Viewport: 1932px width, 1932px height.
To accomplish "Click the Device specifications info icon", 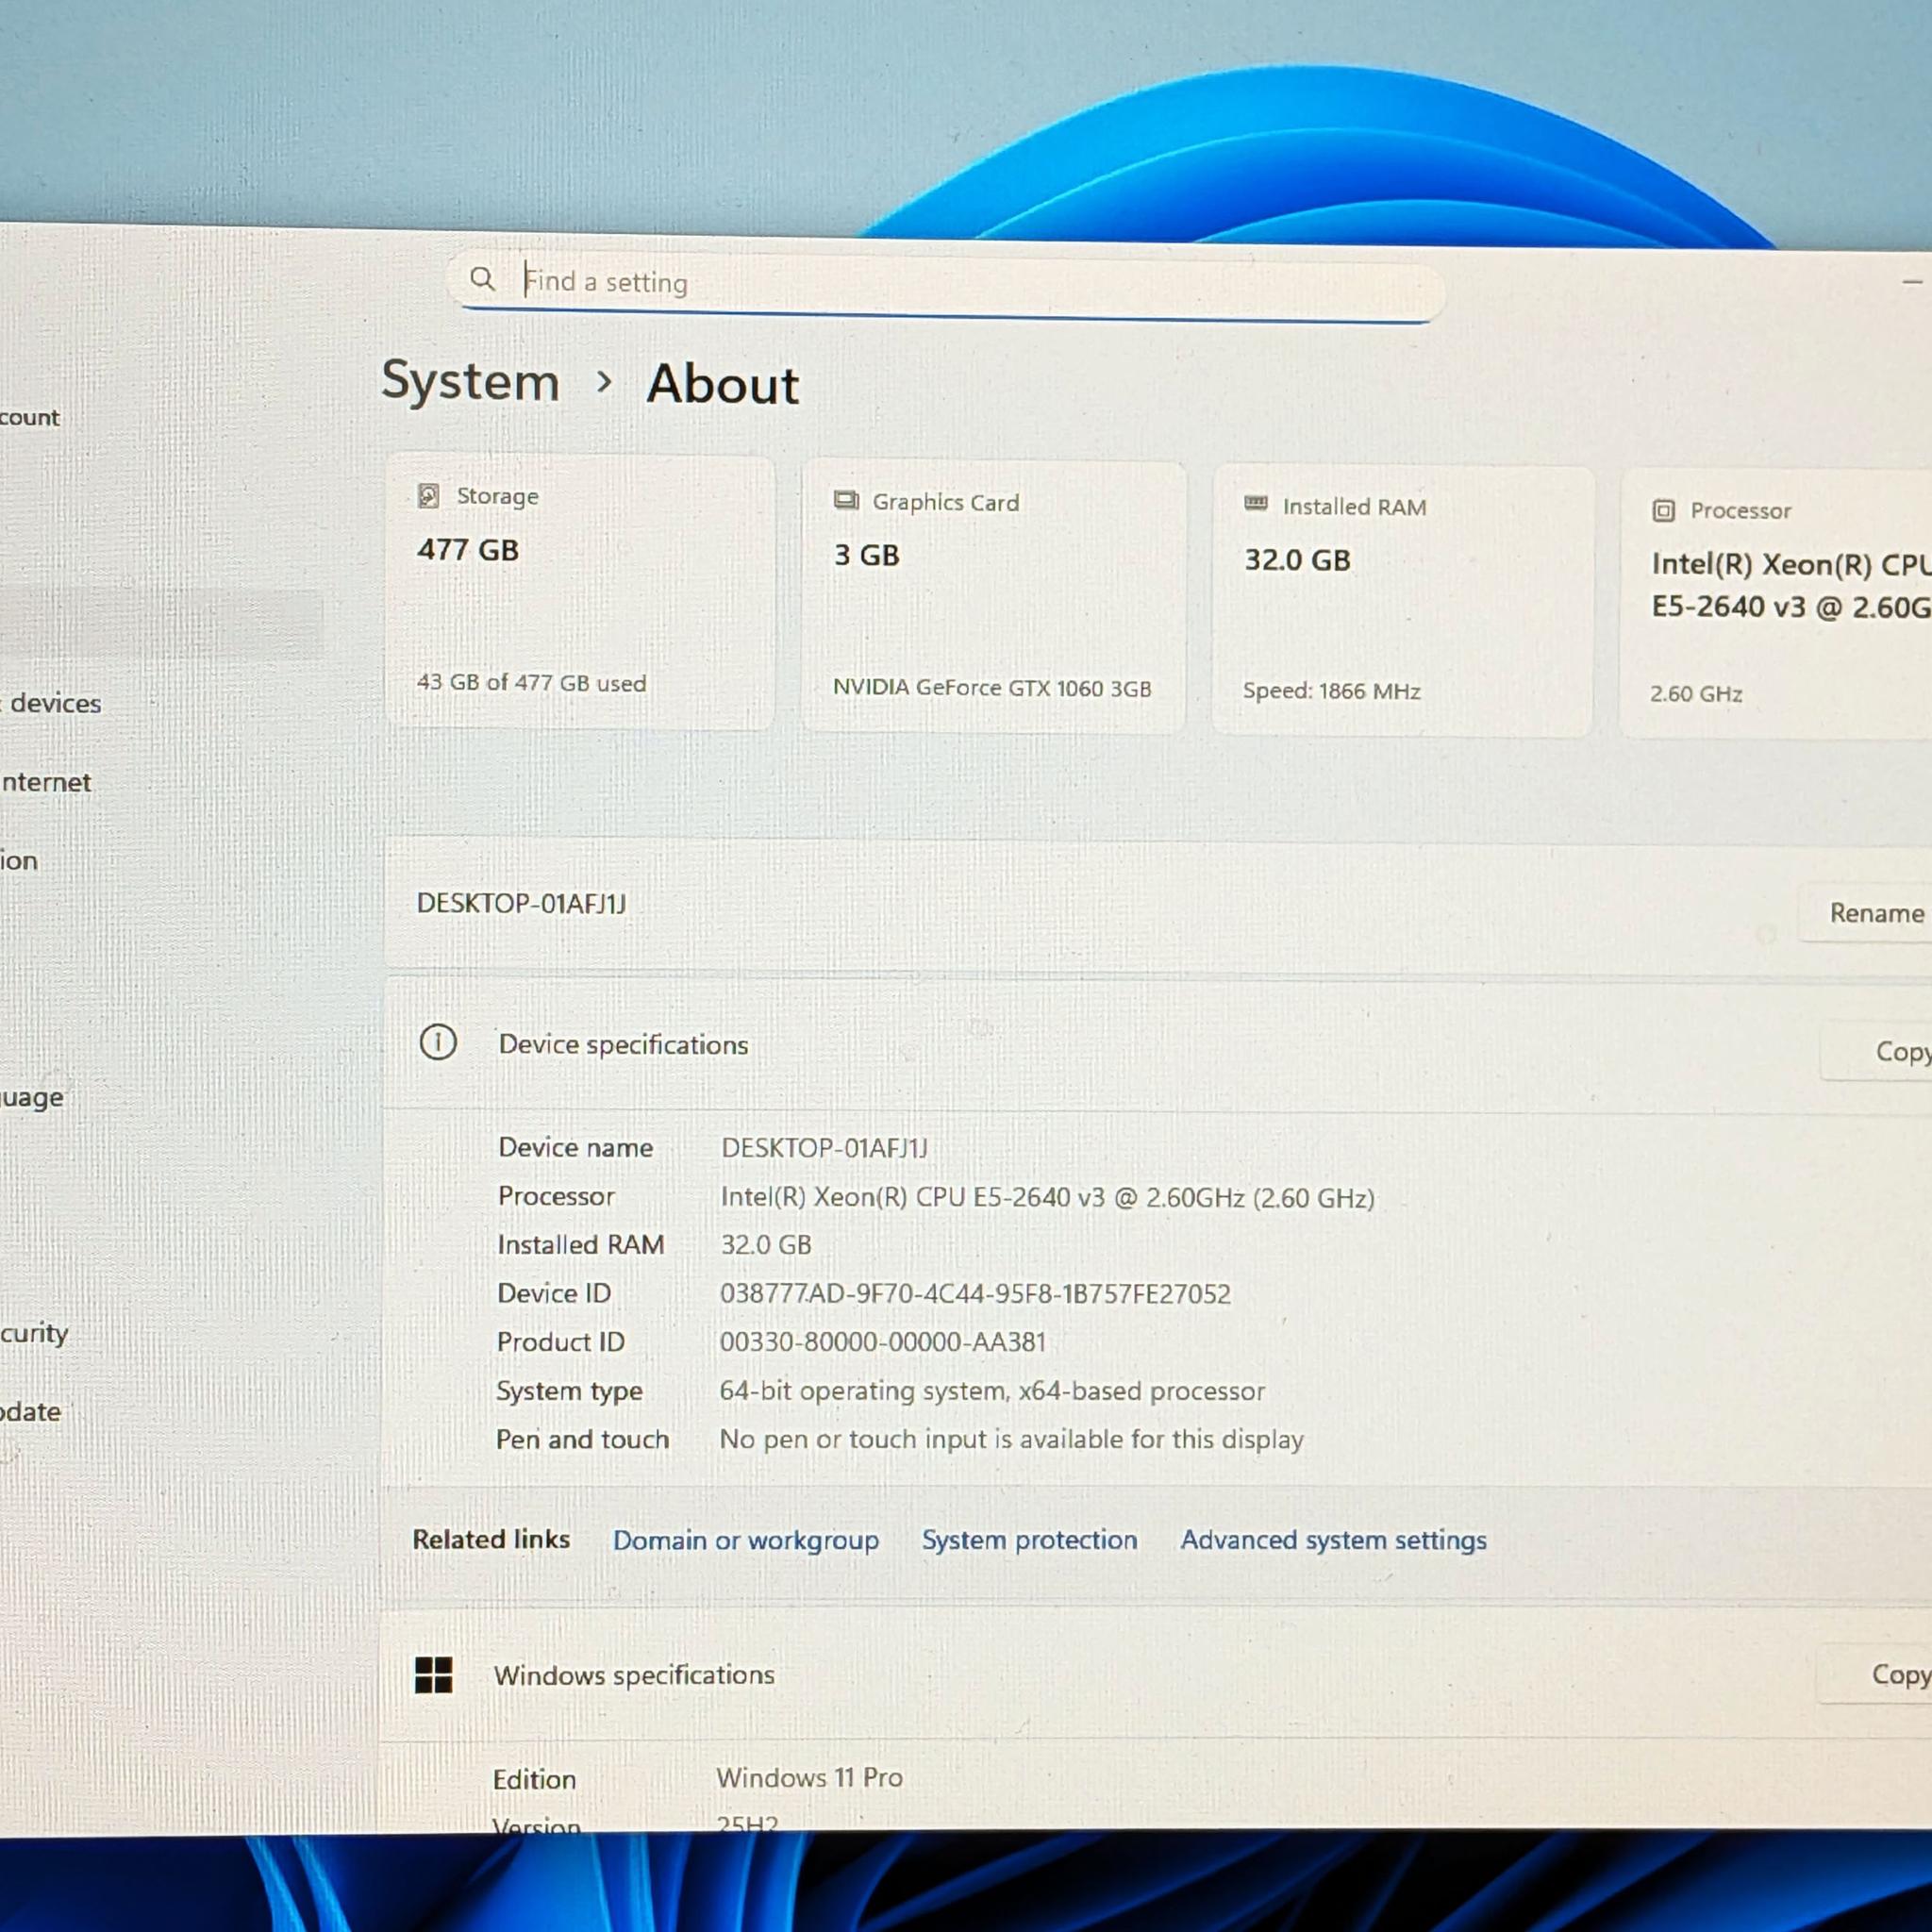I will (438, 1042).
